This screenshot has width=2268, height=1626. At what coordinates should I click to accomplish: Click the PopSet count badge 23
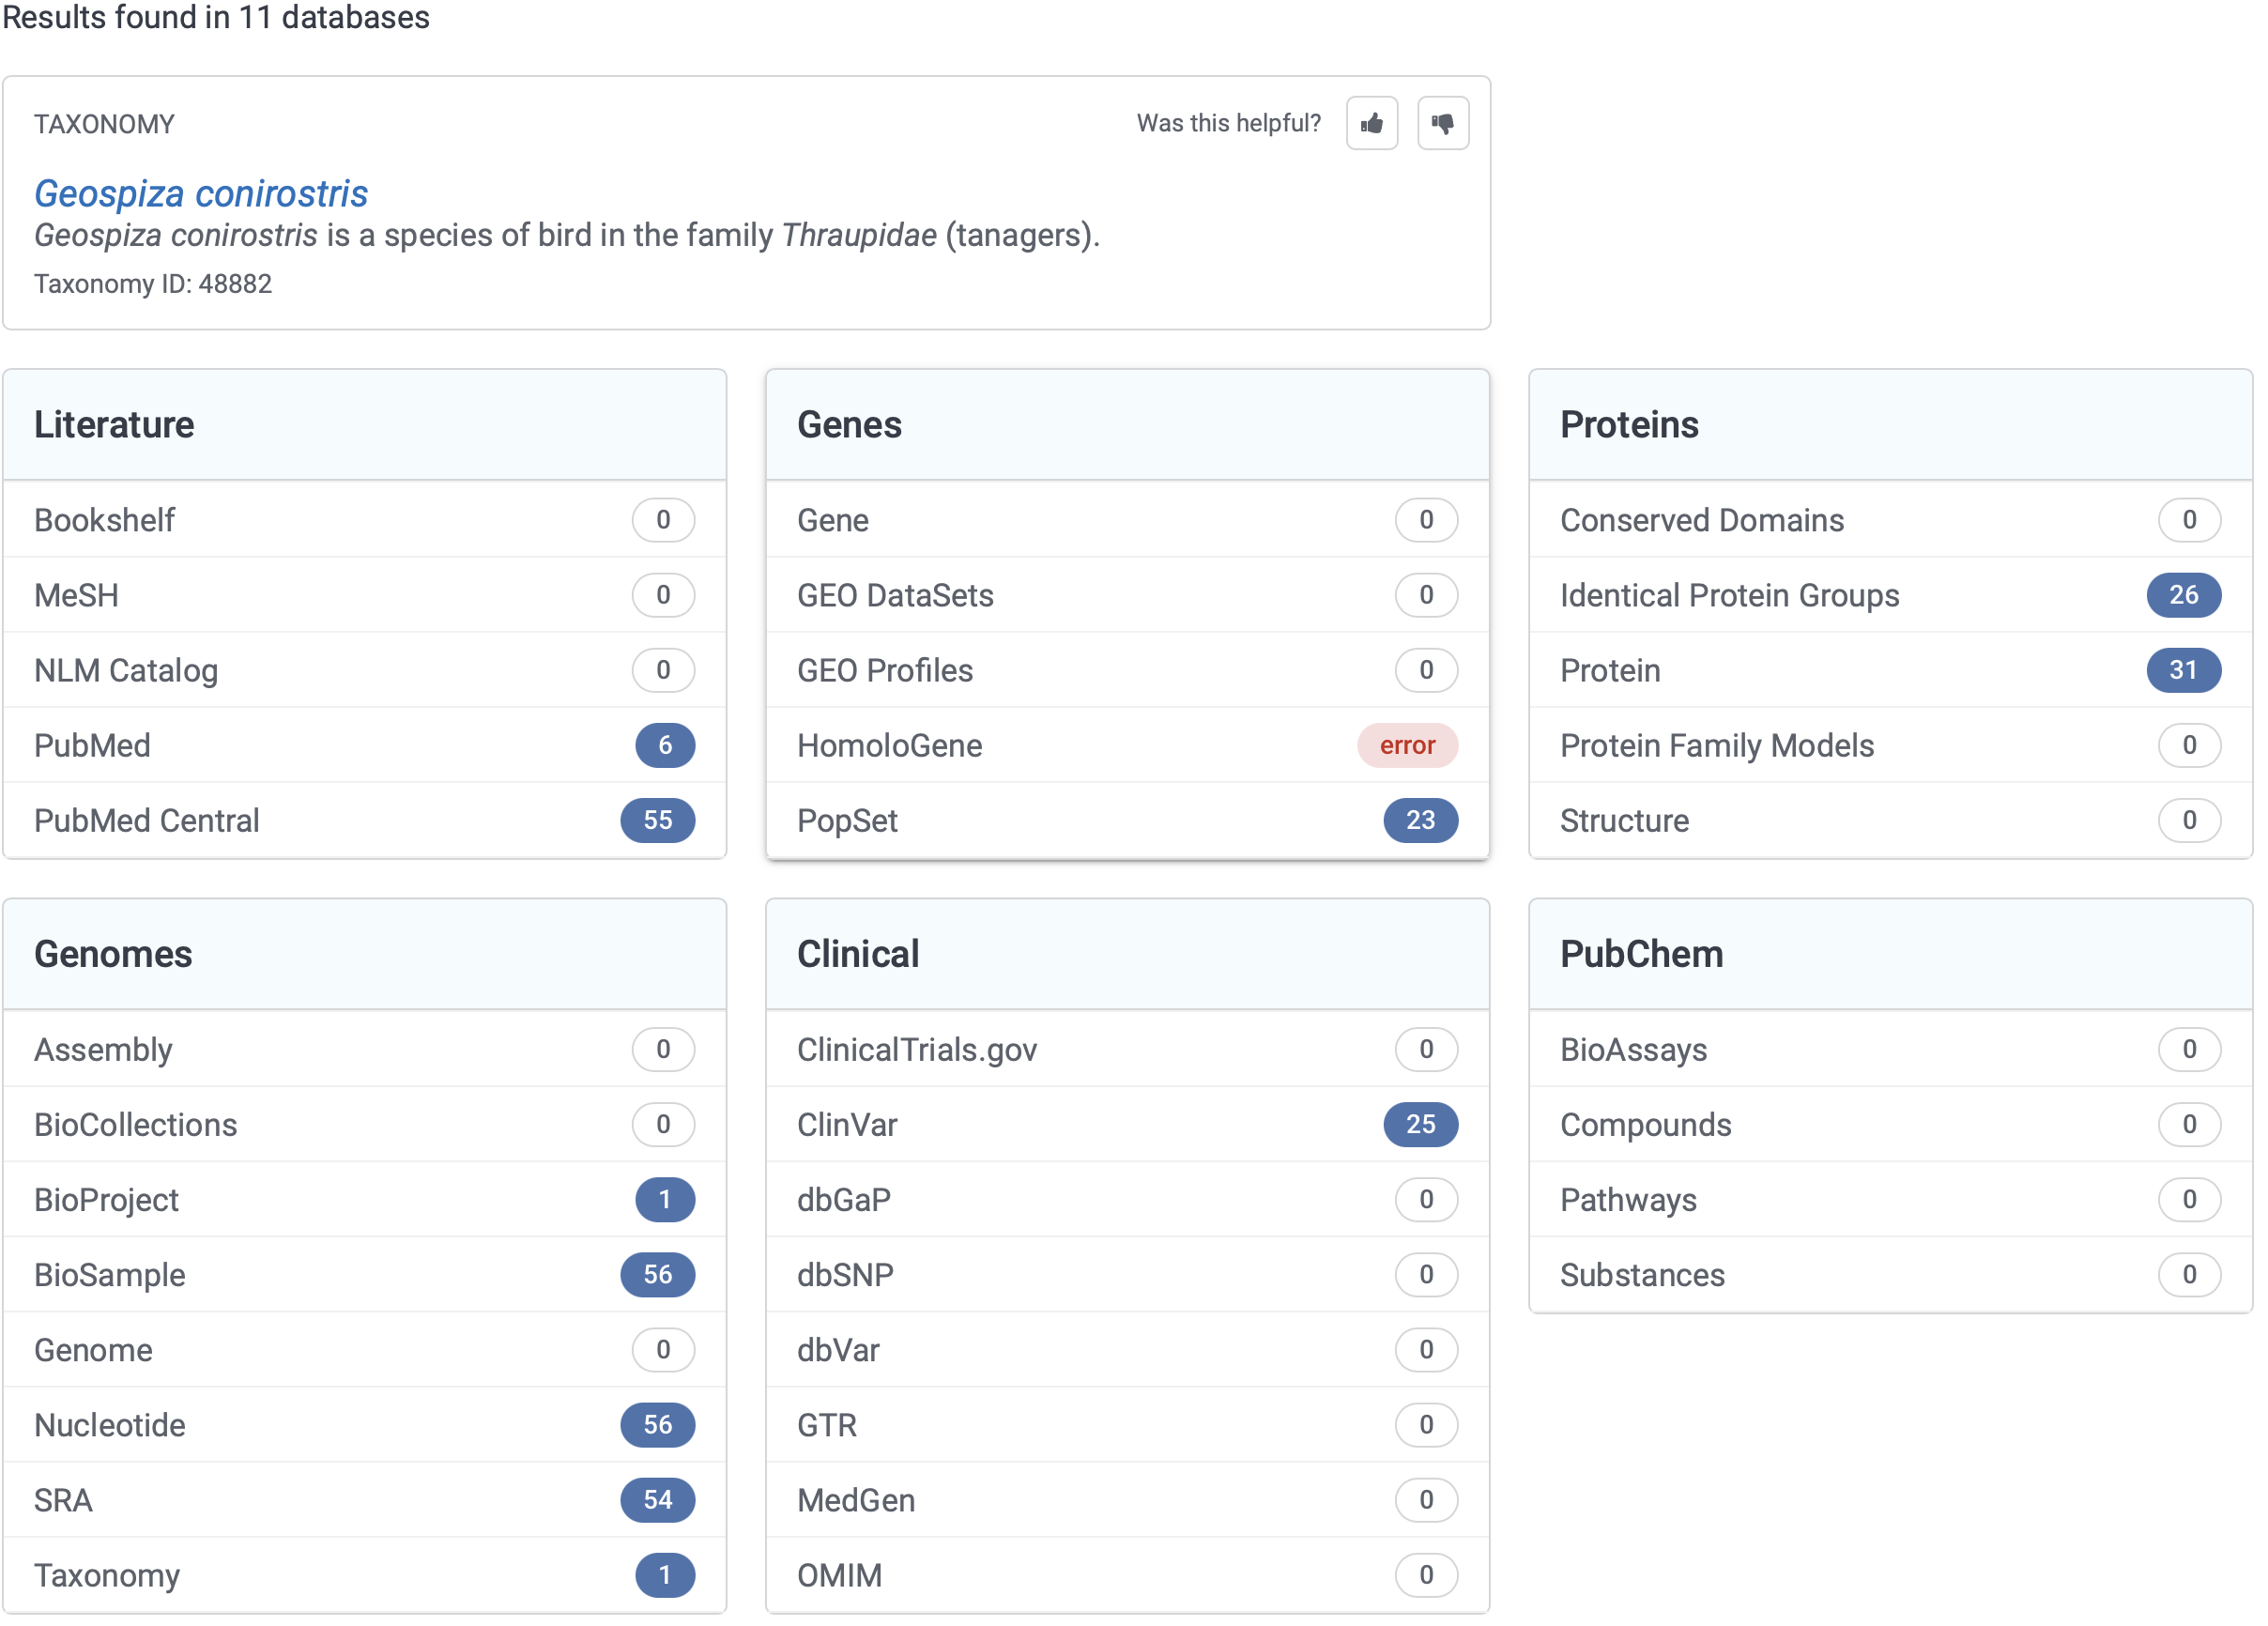coord(1420,820)
